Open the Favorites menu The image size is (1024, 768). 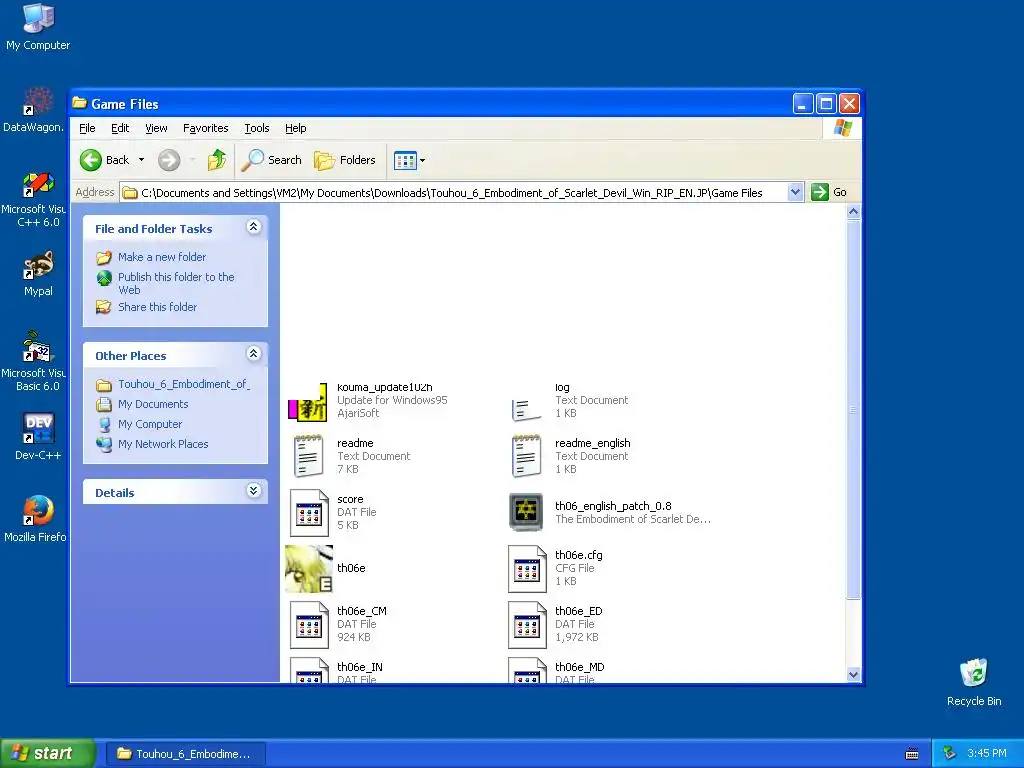(x=206, y=128)
